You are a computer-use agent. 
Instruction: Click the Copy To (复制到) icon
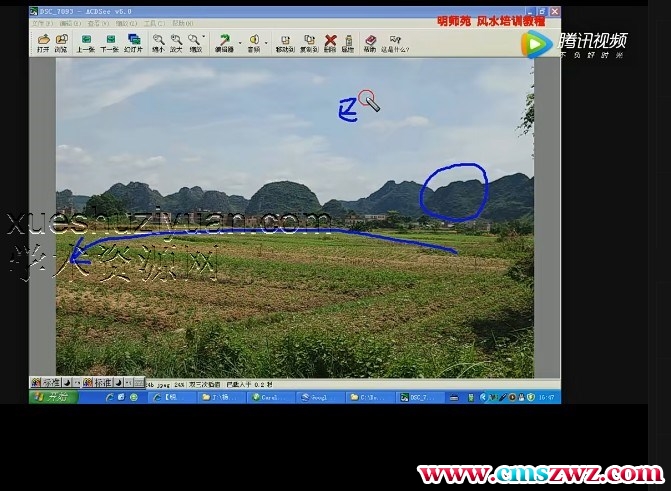[x=309, y=42]
